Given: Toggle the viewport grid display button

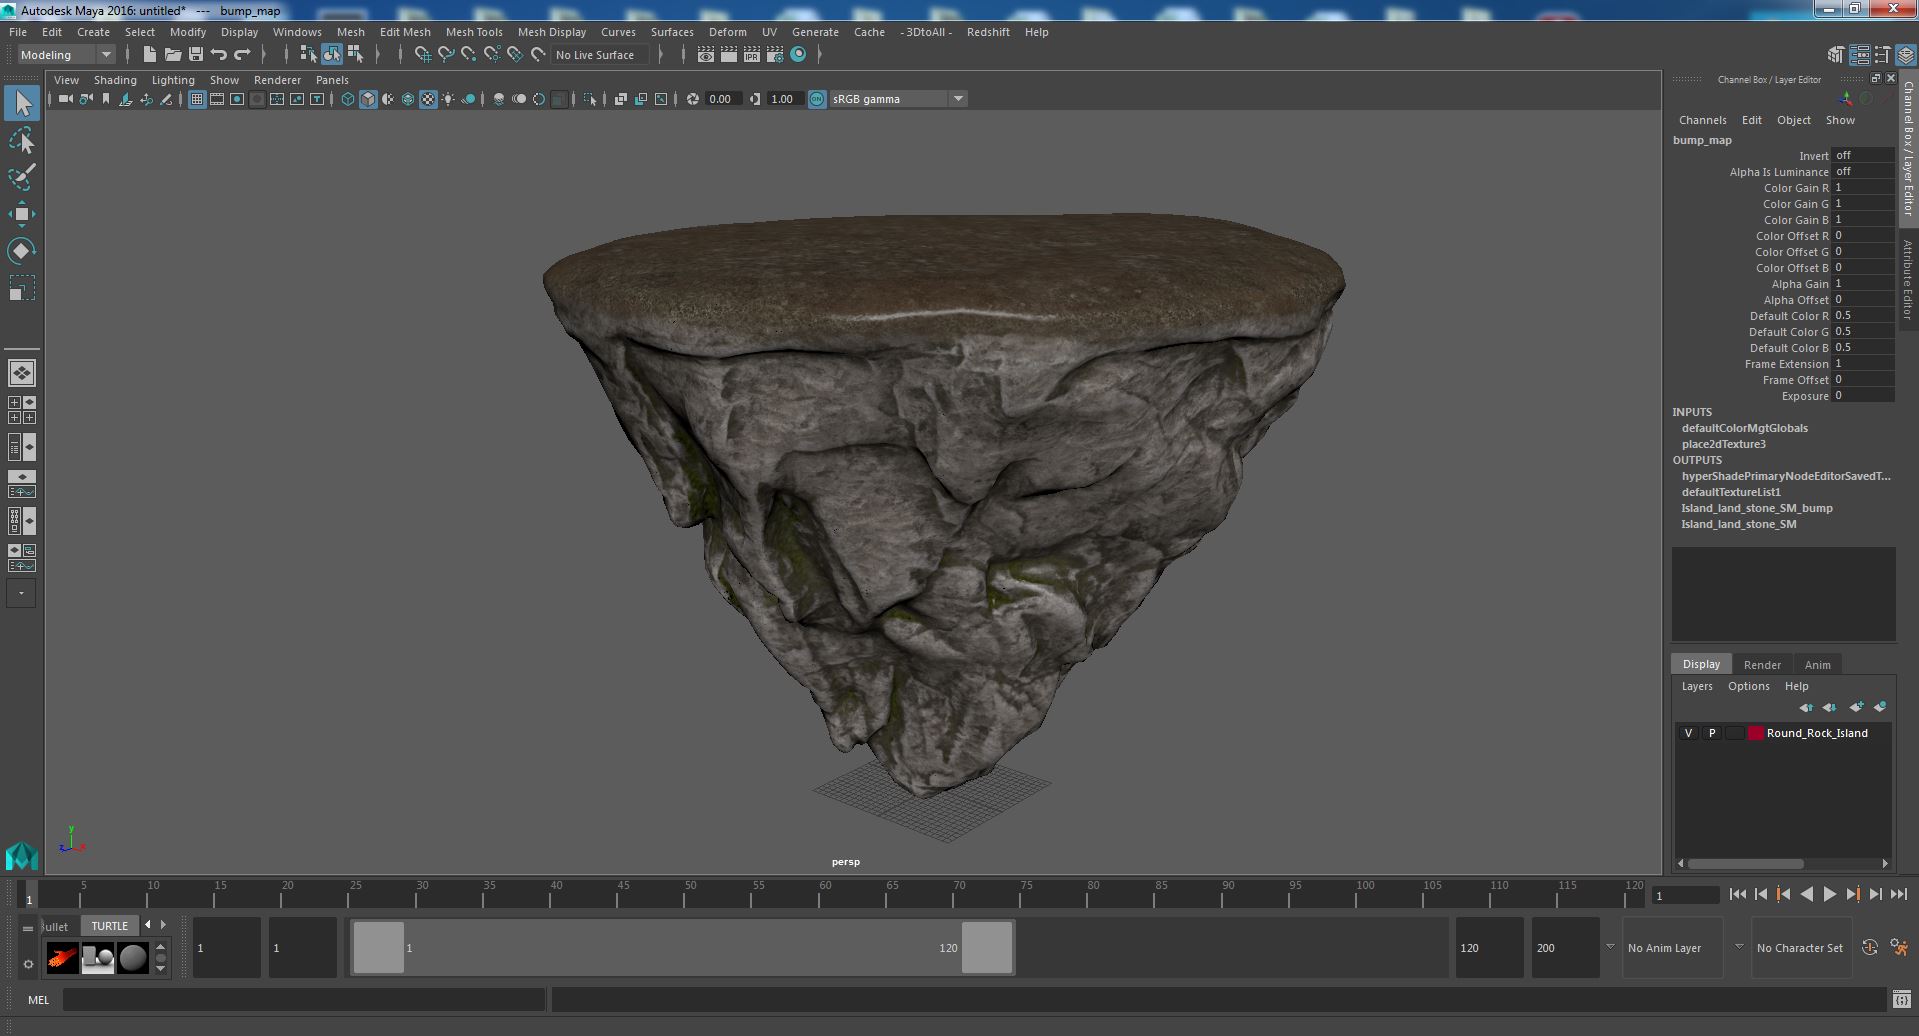Looking at the screenshot, I should (197, 99).
